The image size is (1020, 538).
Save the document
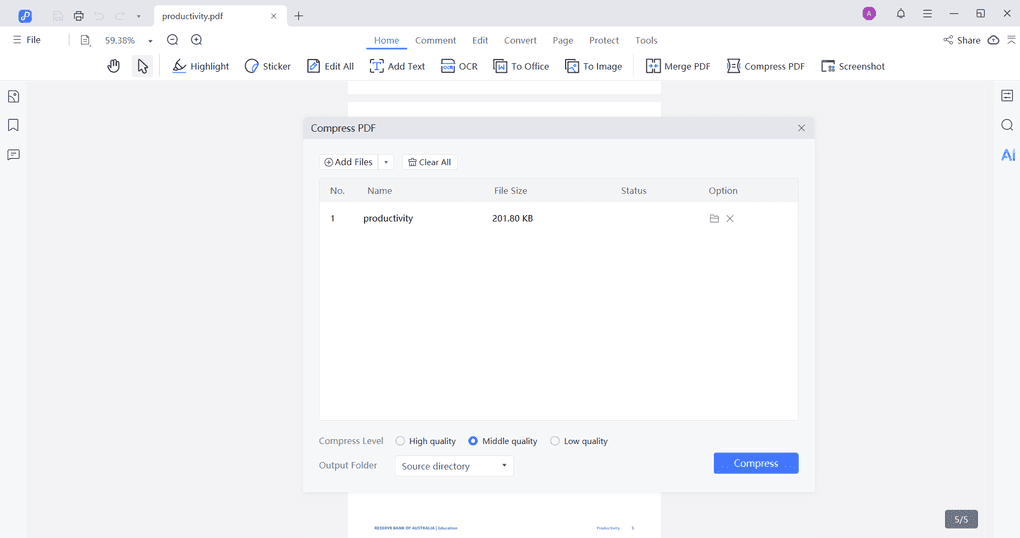point(58,16)
